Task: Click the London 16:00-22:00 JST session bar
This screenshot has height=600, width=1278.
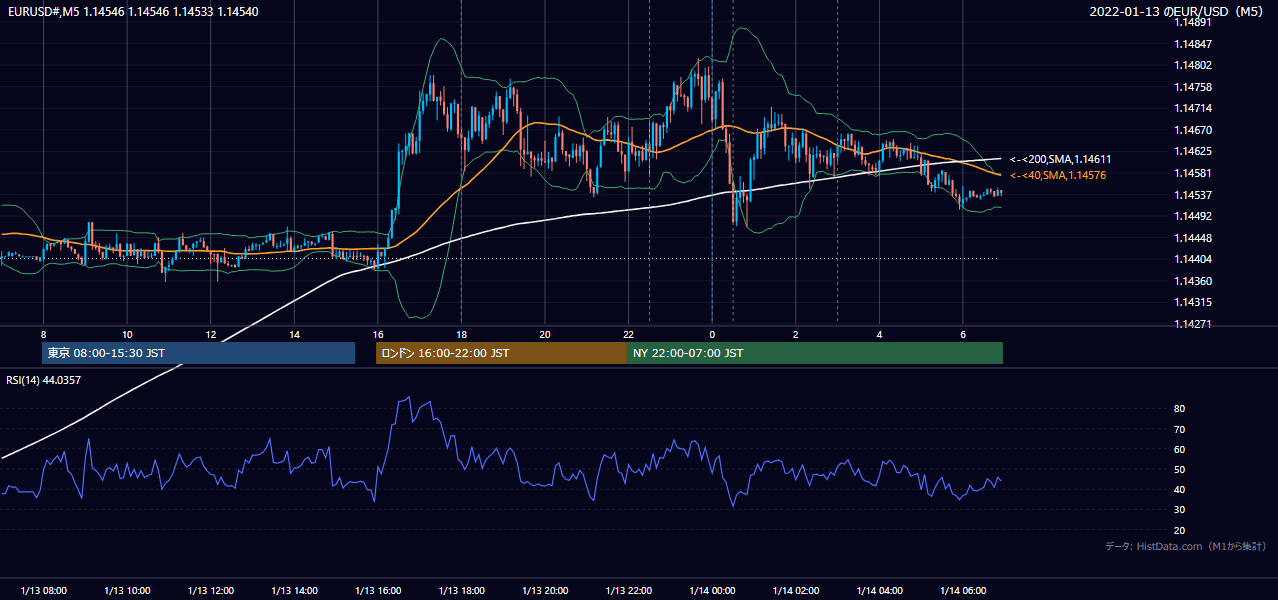Action: tap(501, 353)
